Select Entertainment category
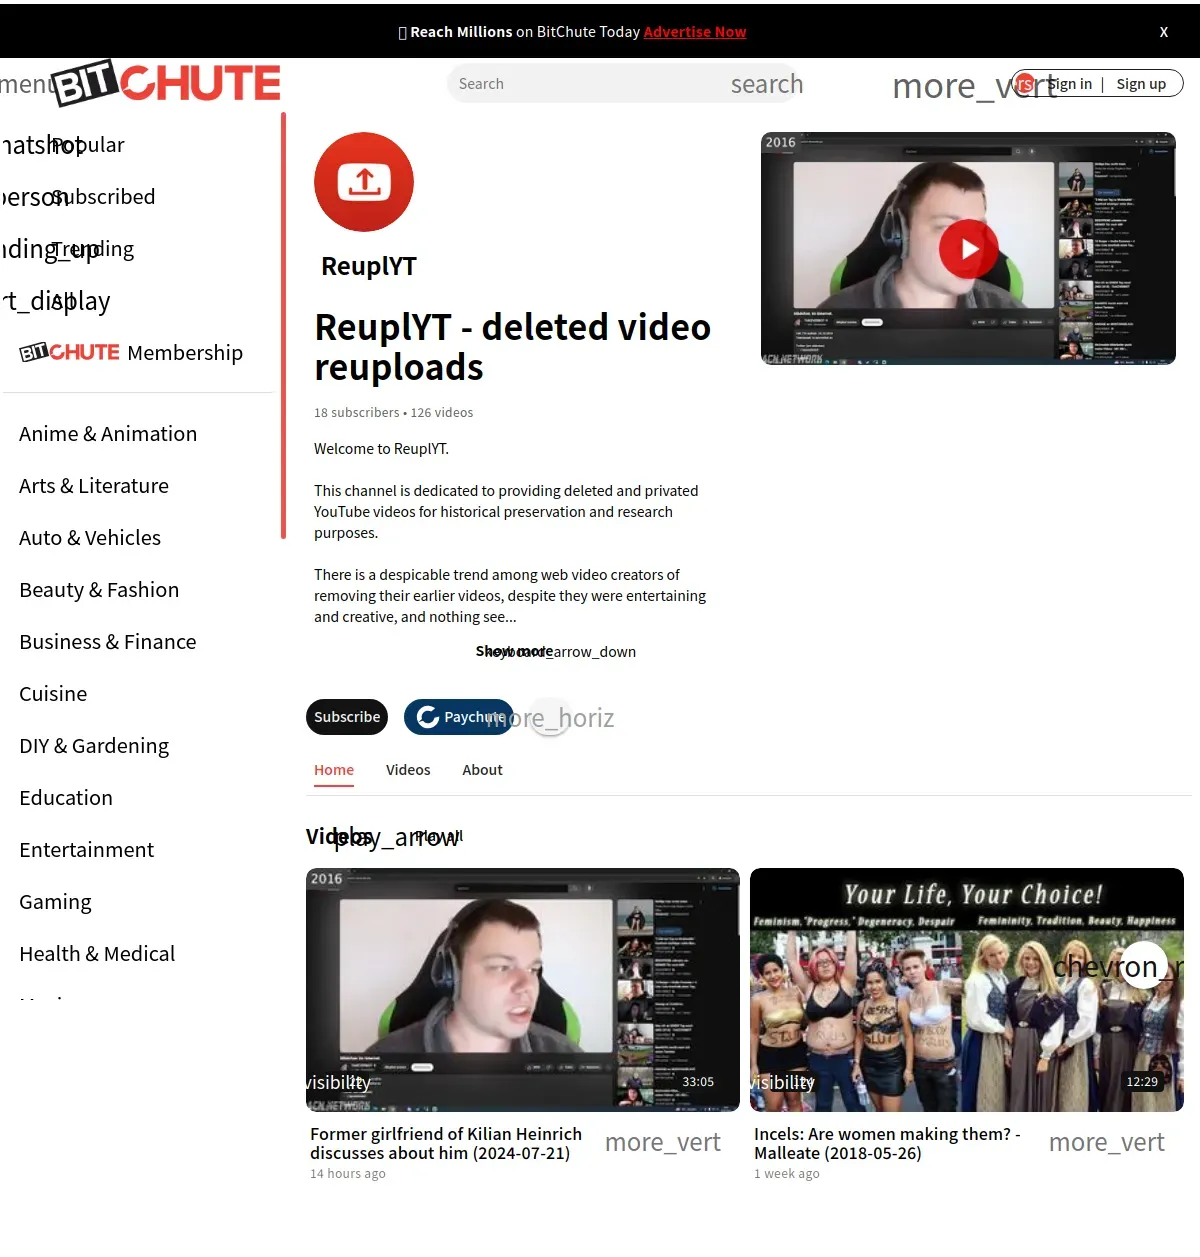The height and width of the screenshot is (1257, 1200). [x=87, y=850]
